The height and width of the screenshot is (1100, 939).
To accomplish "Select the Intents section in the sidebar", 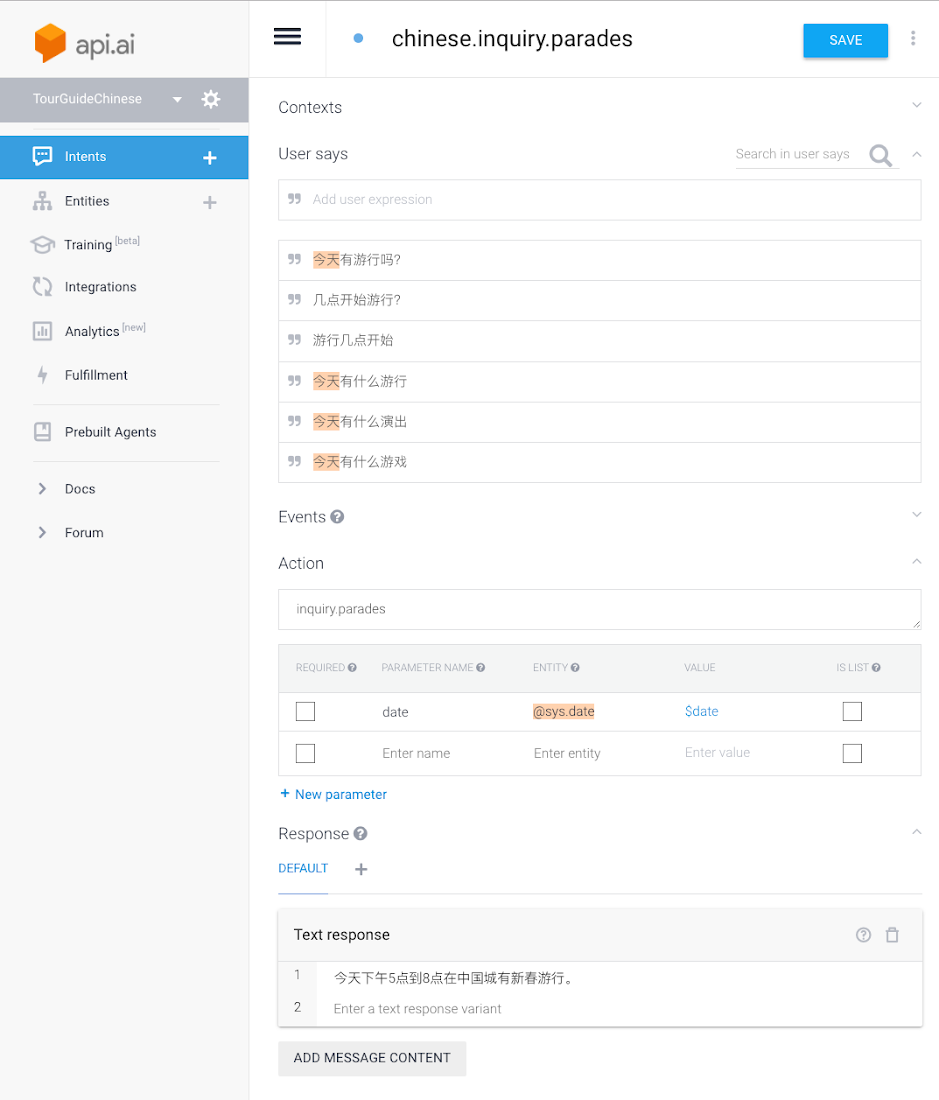I will [84, 156].
